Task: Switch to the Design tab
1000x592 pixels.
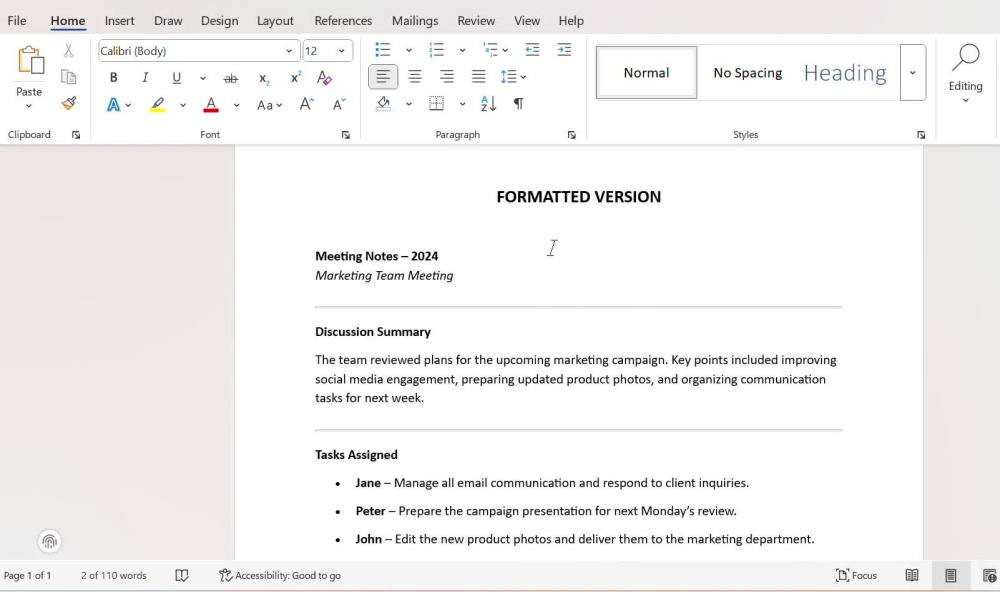Action: (x=219, y=20)
